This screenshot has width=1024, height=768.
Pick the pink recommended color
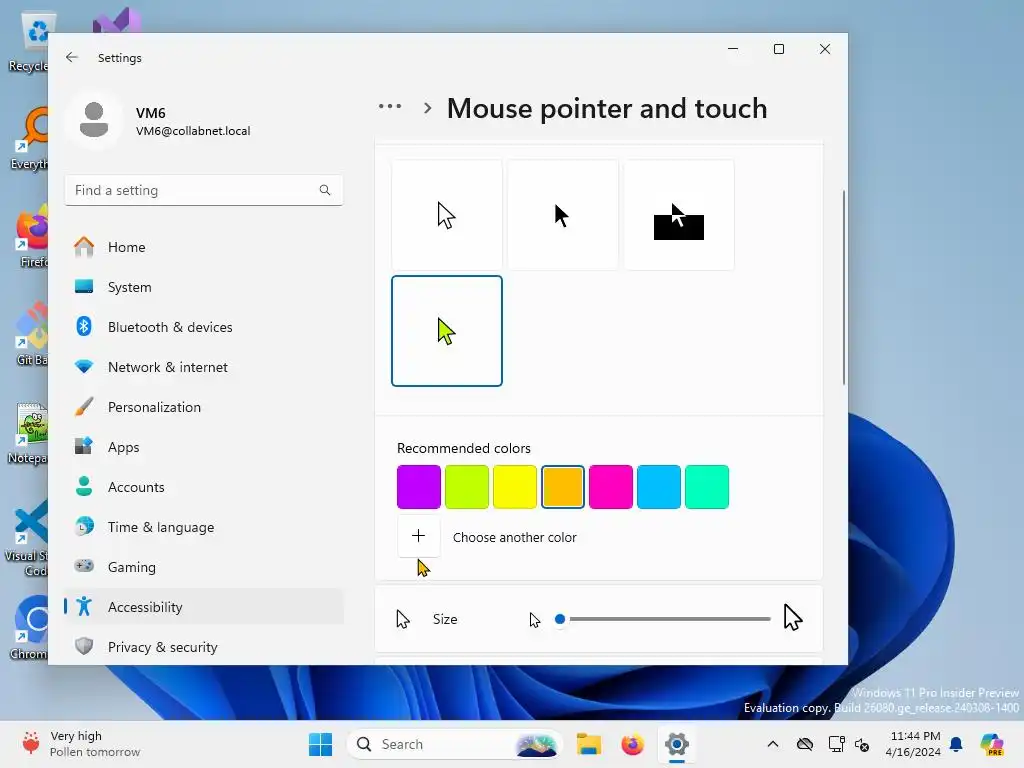tap(611, 487)
